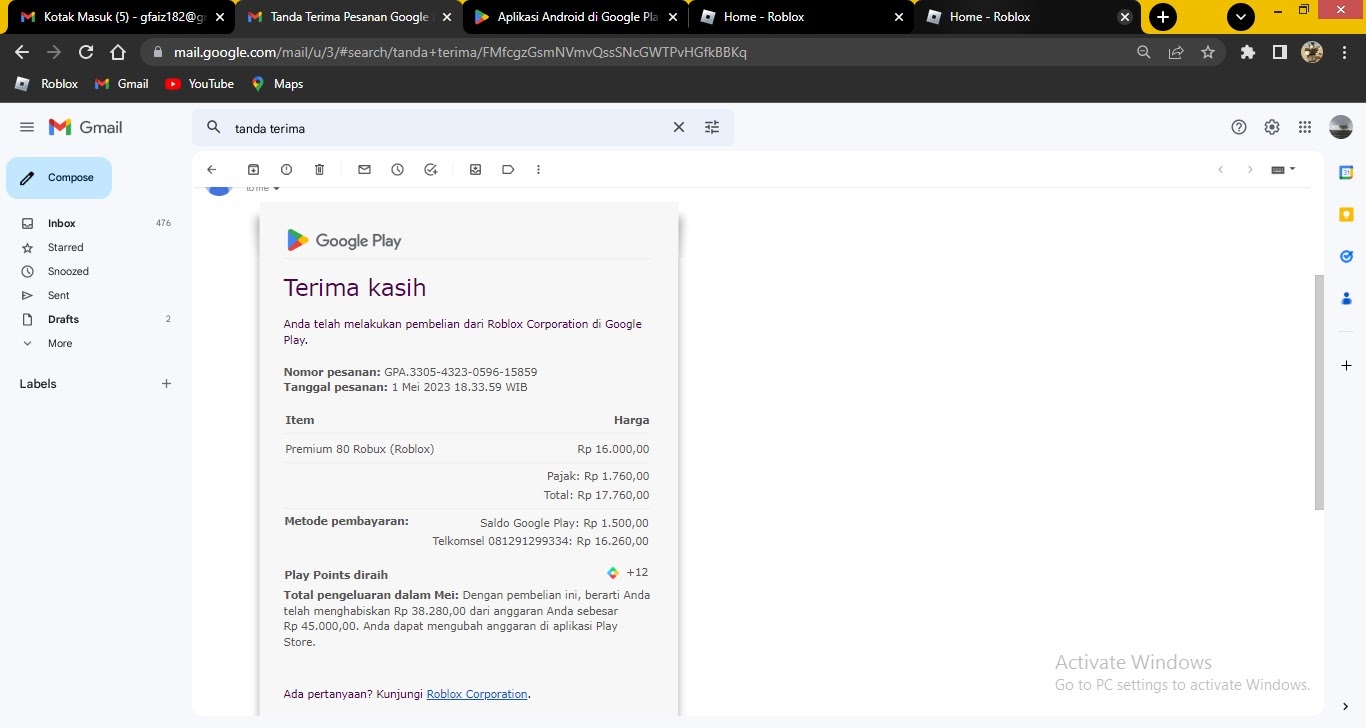Image resolution: width=1366 pixels, height=728 pixels.
Task: Bookmark this page with star icon
Action: tap(1208, 52)
